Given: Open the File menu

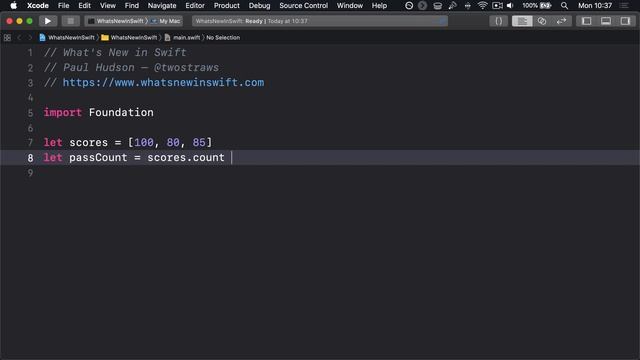Looking at the screenshot, I should (63, 5).
